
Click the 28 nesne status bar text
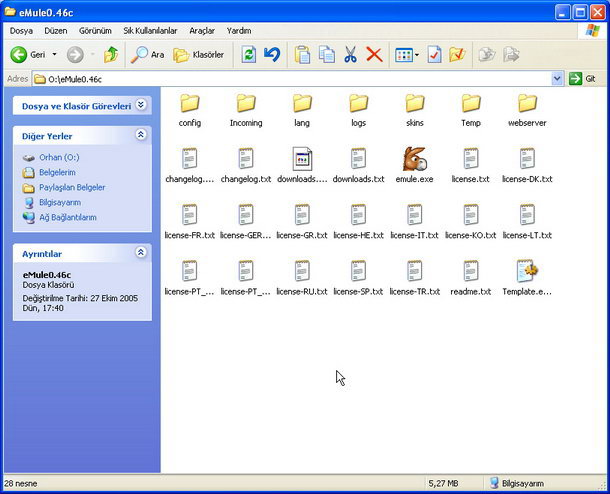point(21,483)
